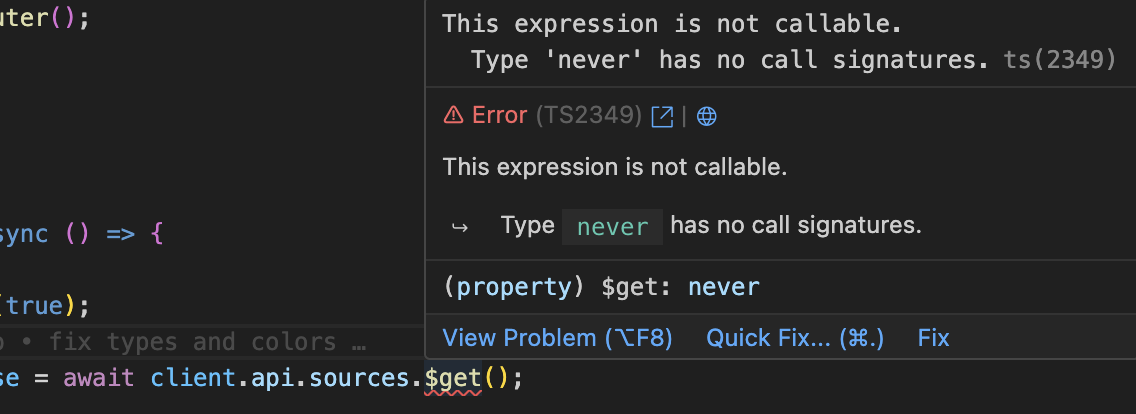Click the arrow function => in the editor
1136x414 pixels.
click(x=119, y=235)
